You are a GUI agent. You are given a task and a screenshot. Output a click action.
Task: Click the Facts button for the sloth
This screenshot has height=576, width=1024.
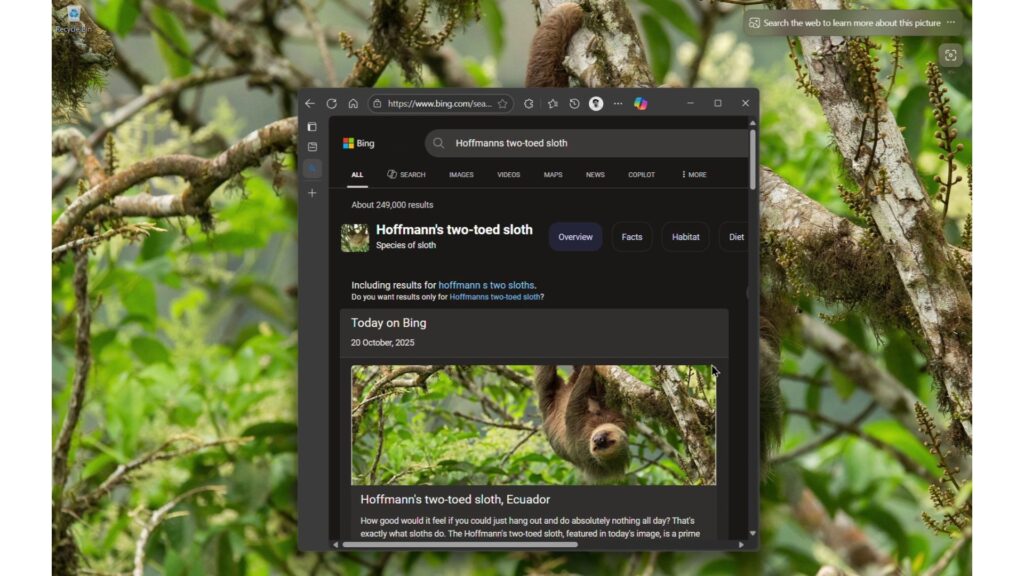click(631, 237)
